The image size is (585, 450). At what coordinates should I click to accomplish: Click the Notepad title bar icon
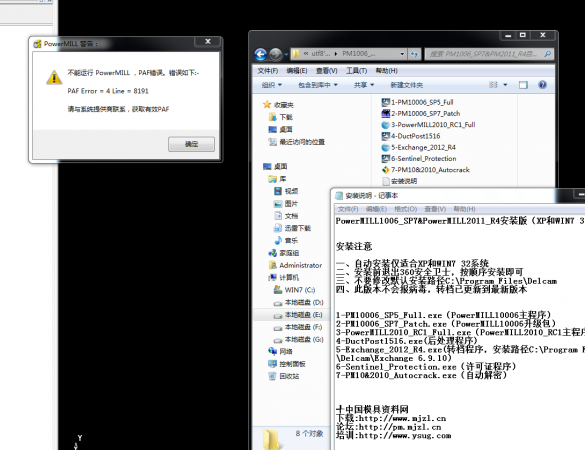click(339, 196)
